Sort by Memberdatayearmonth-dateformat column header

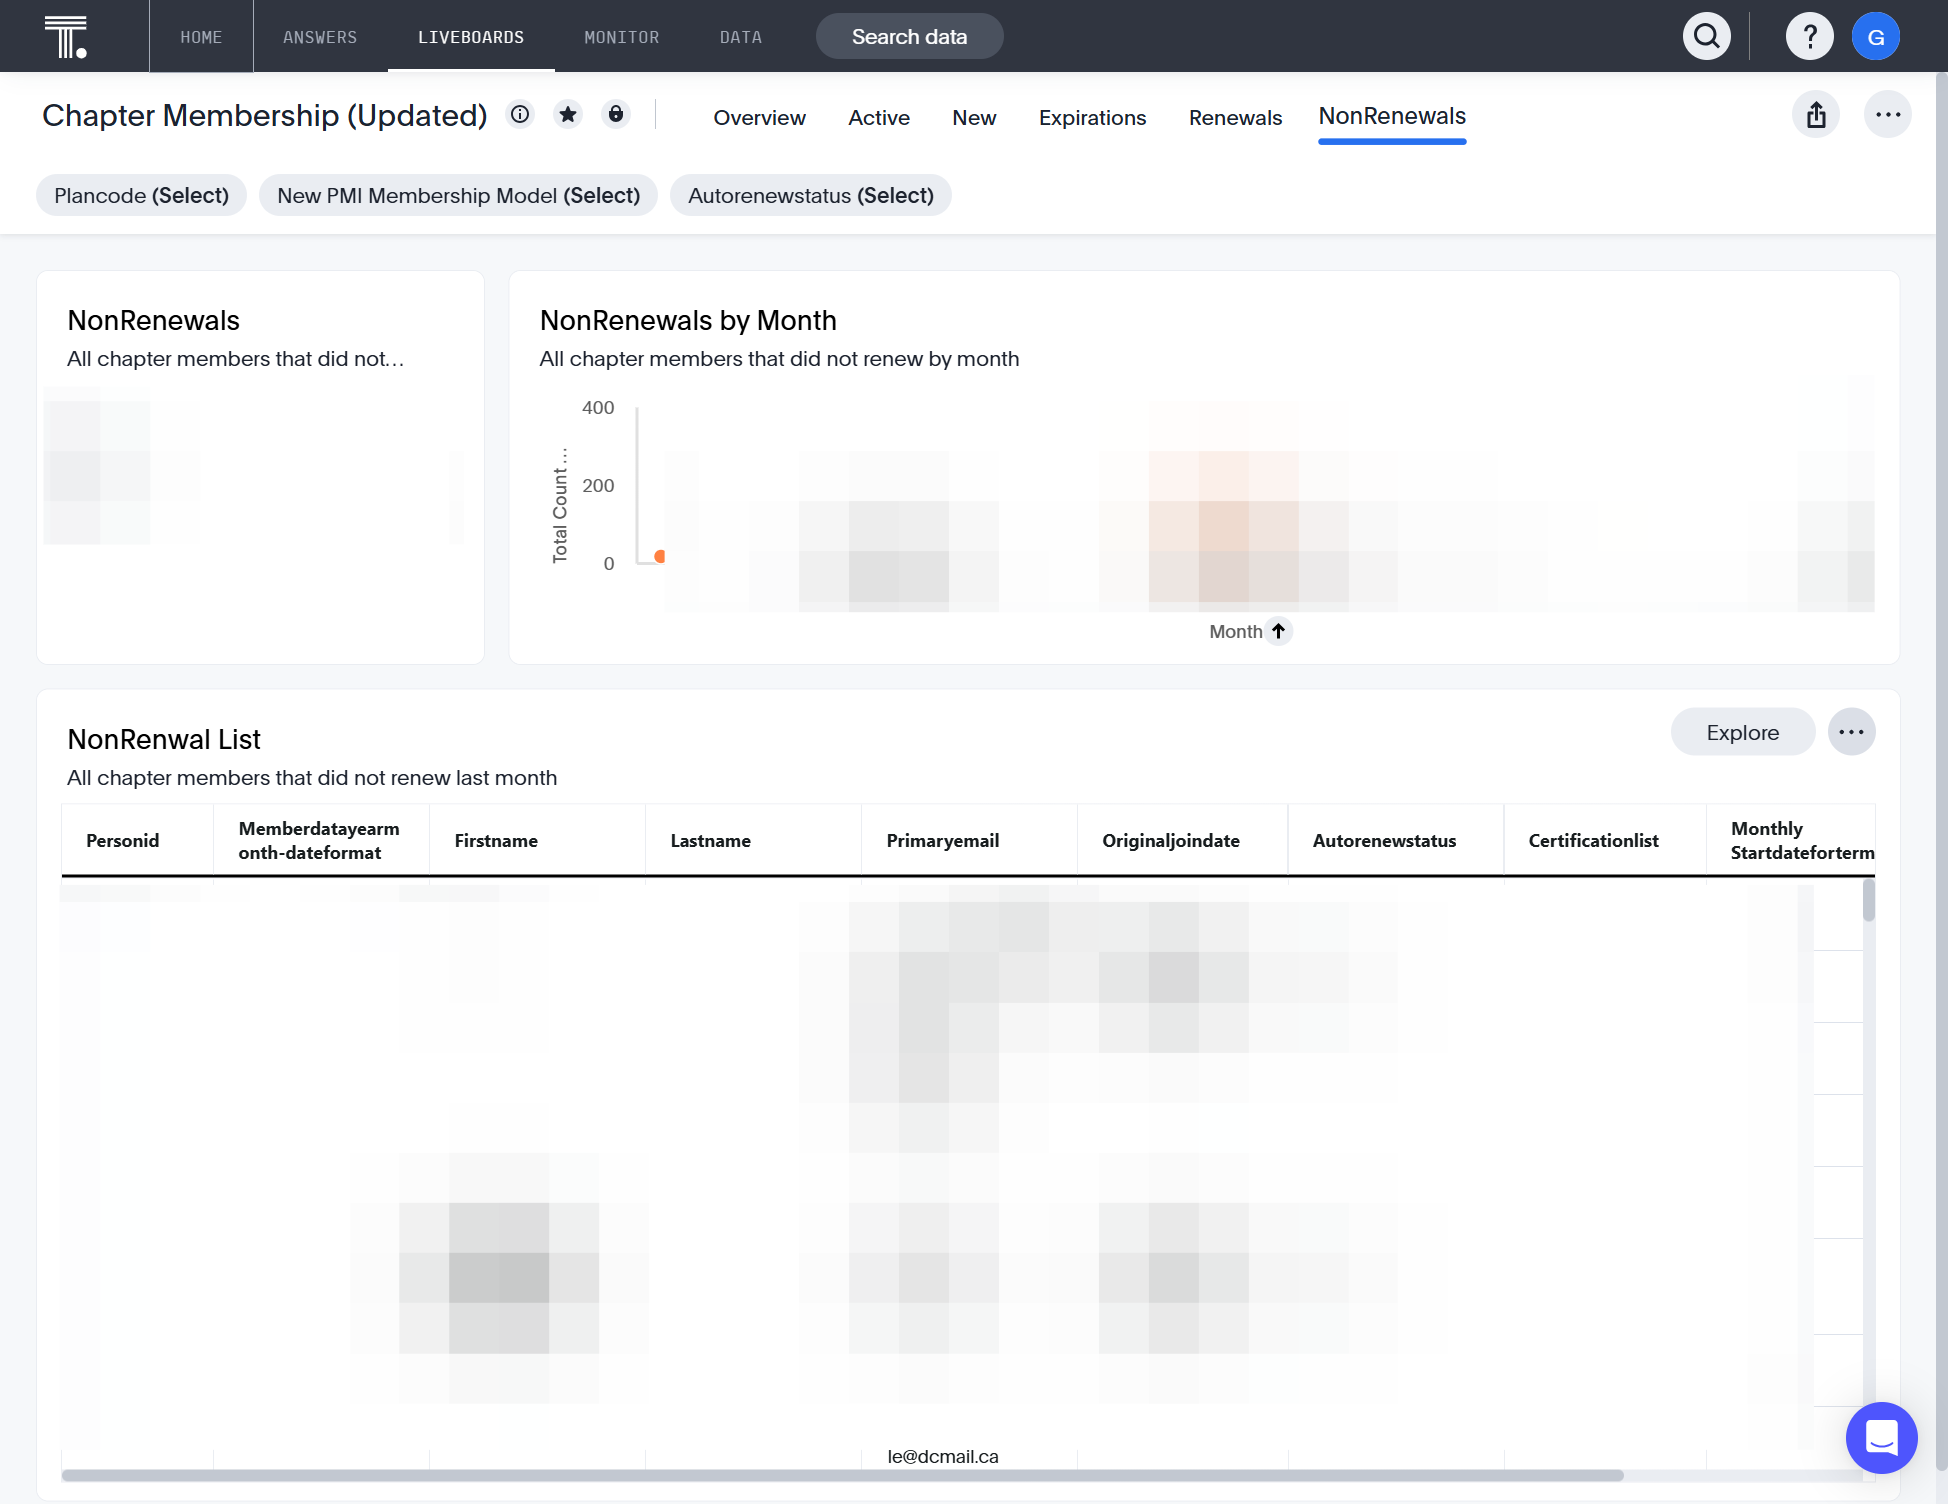click(x=322, y=840)
